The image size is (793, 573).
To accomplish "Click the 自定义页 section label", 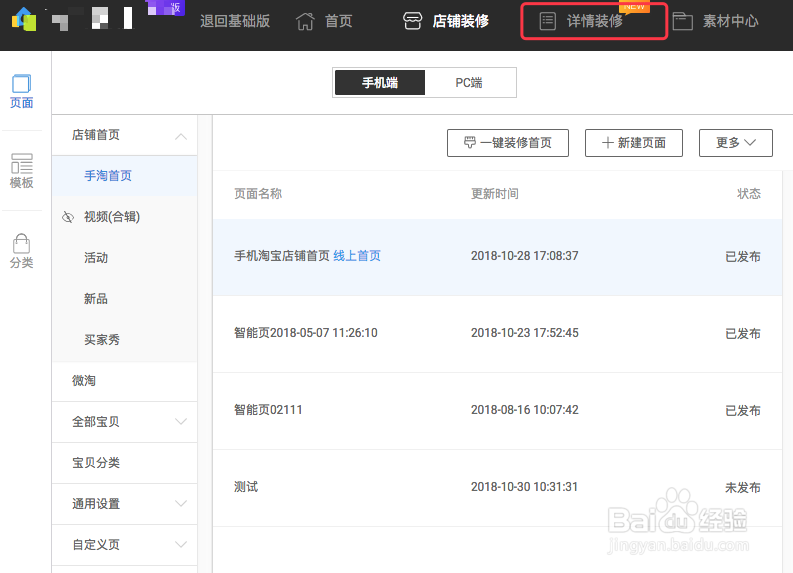I will pyautogui.click(x=96, y=544).
